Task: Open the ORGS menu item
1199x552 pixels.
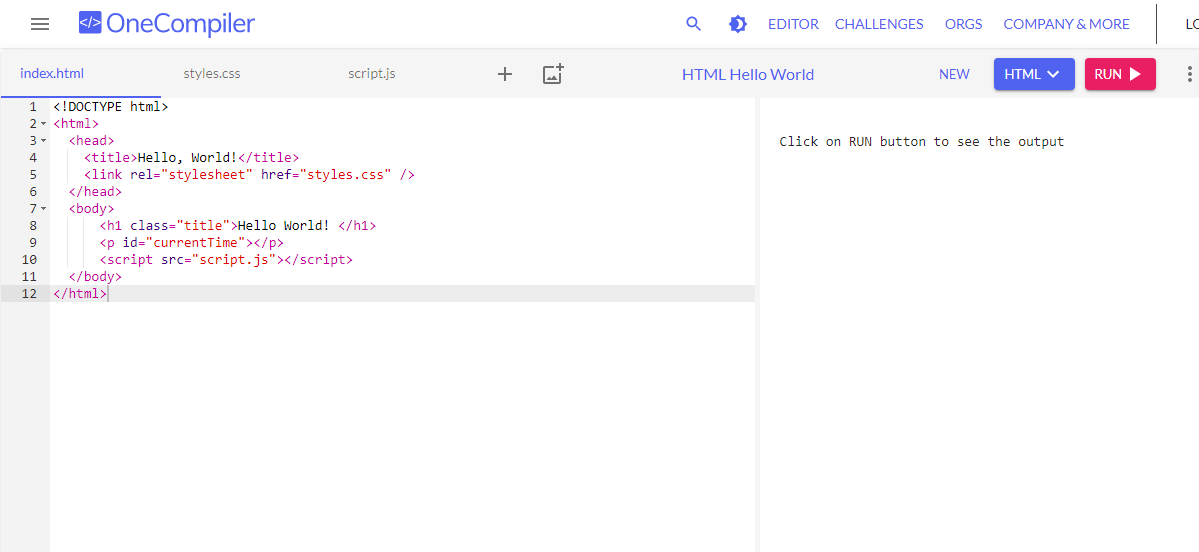Action: tap(963, 24)
